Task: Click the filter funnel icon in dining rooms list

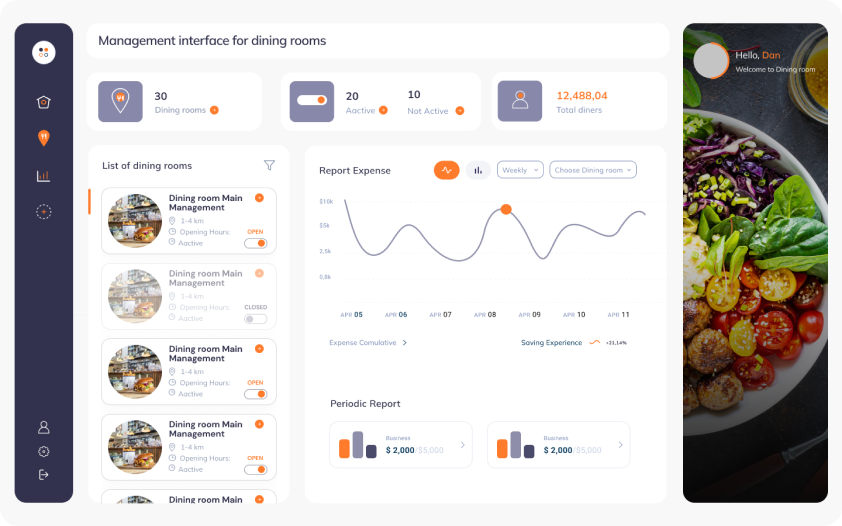Action: tap(270, 165)
